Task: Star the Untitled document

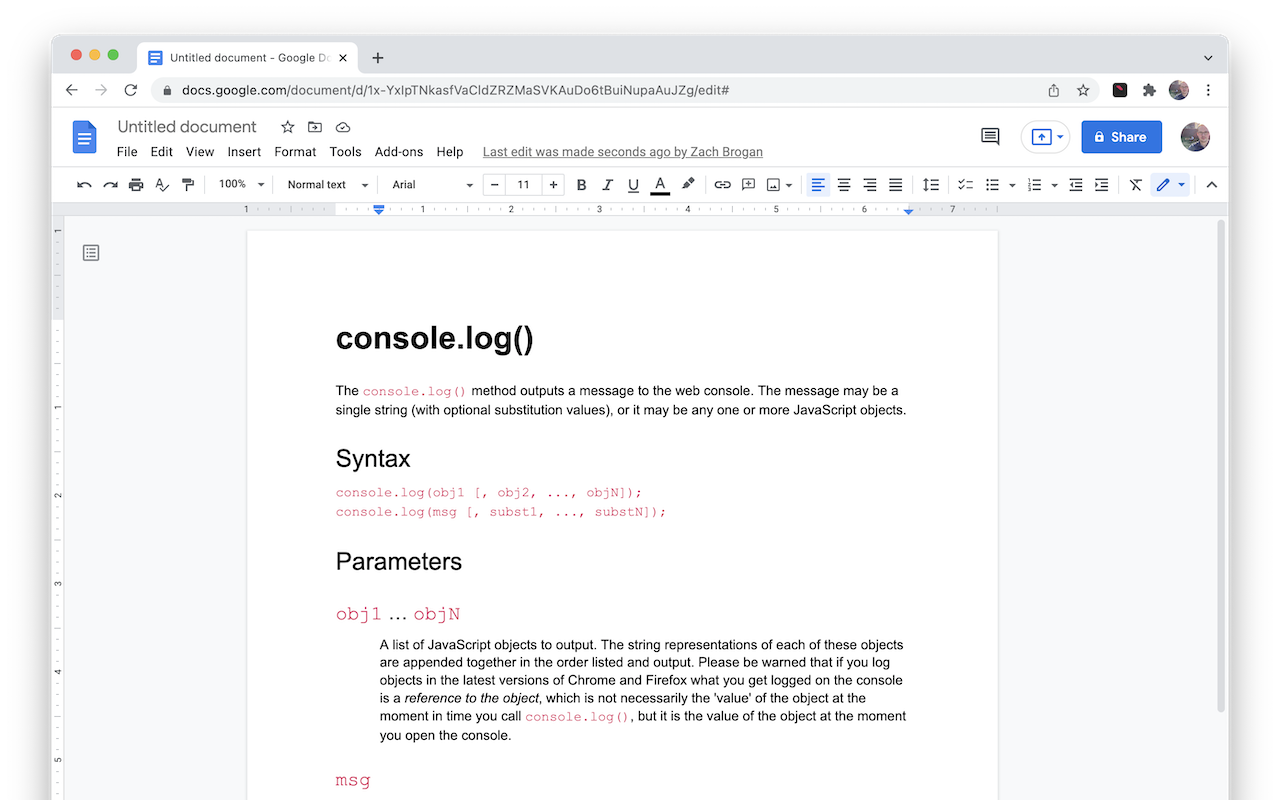Action: (287, 127)
